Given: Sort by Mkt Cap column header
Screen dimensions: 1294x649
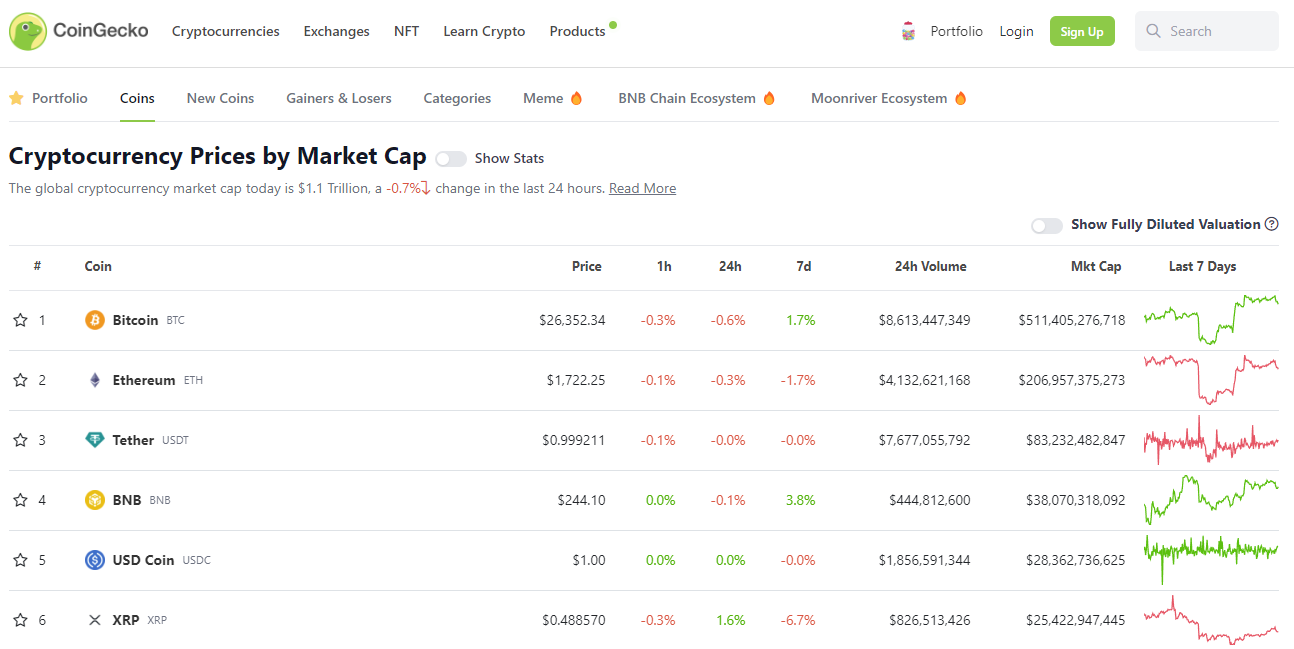Looking at the screenshot, I should click(x=1096, y=266).
